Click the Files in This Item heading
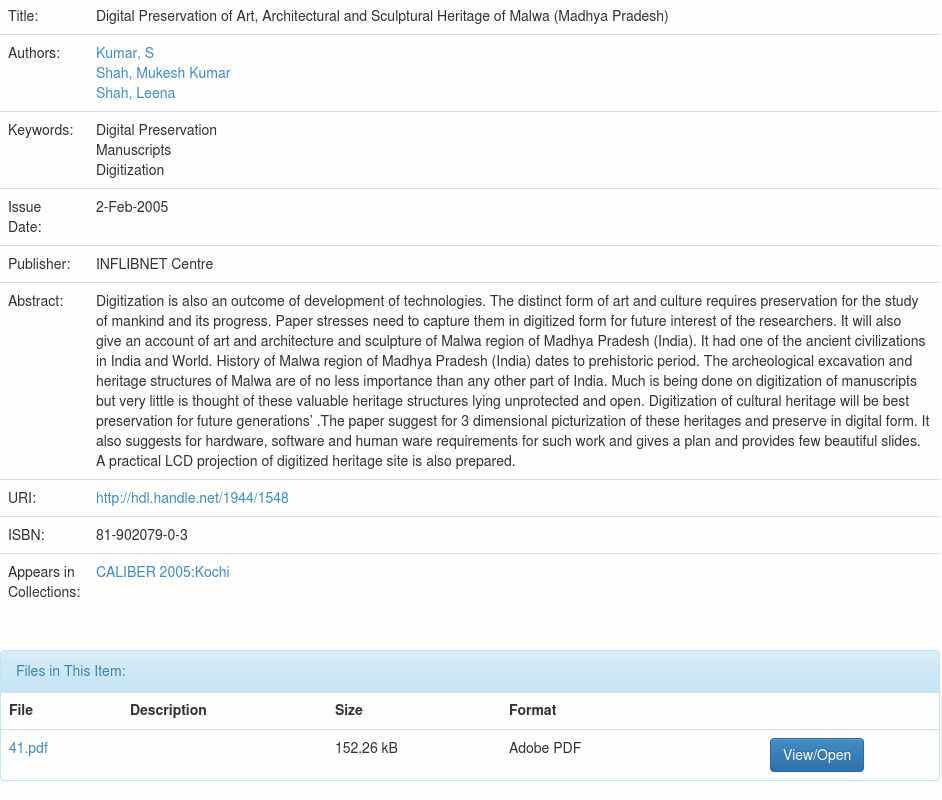 (71, 671)
